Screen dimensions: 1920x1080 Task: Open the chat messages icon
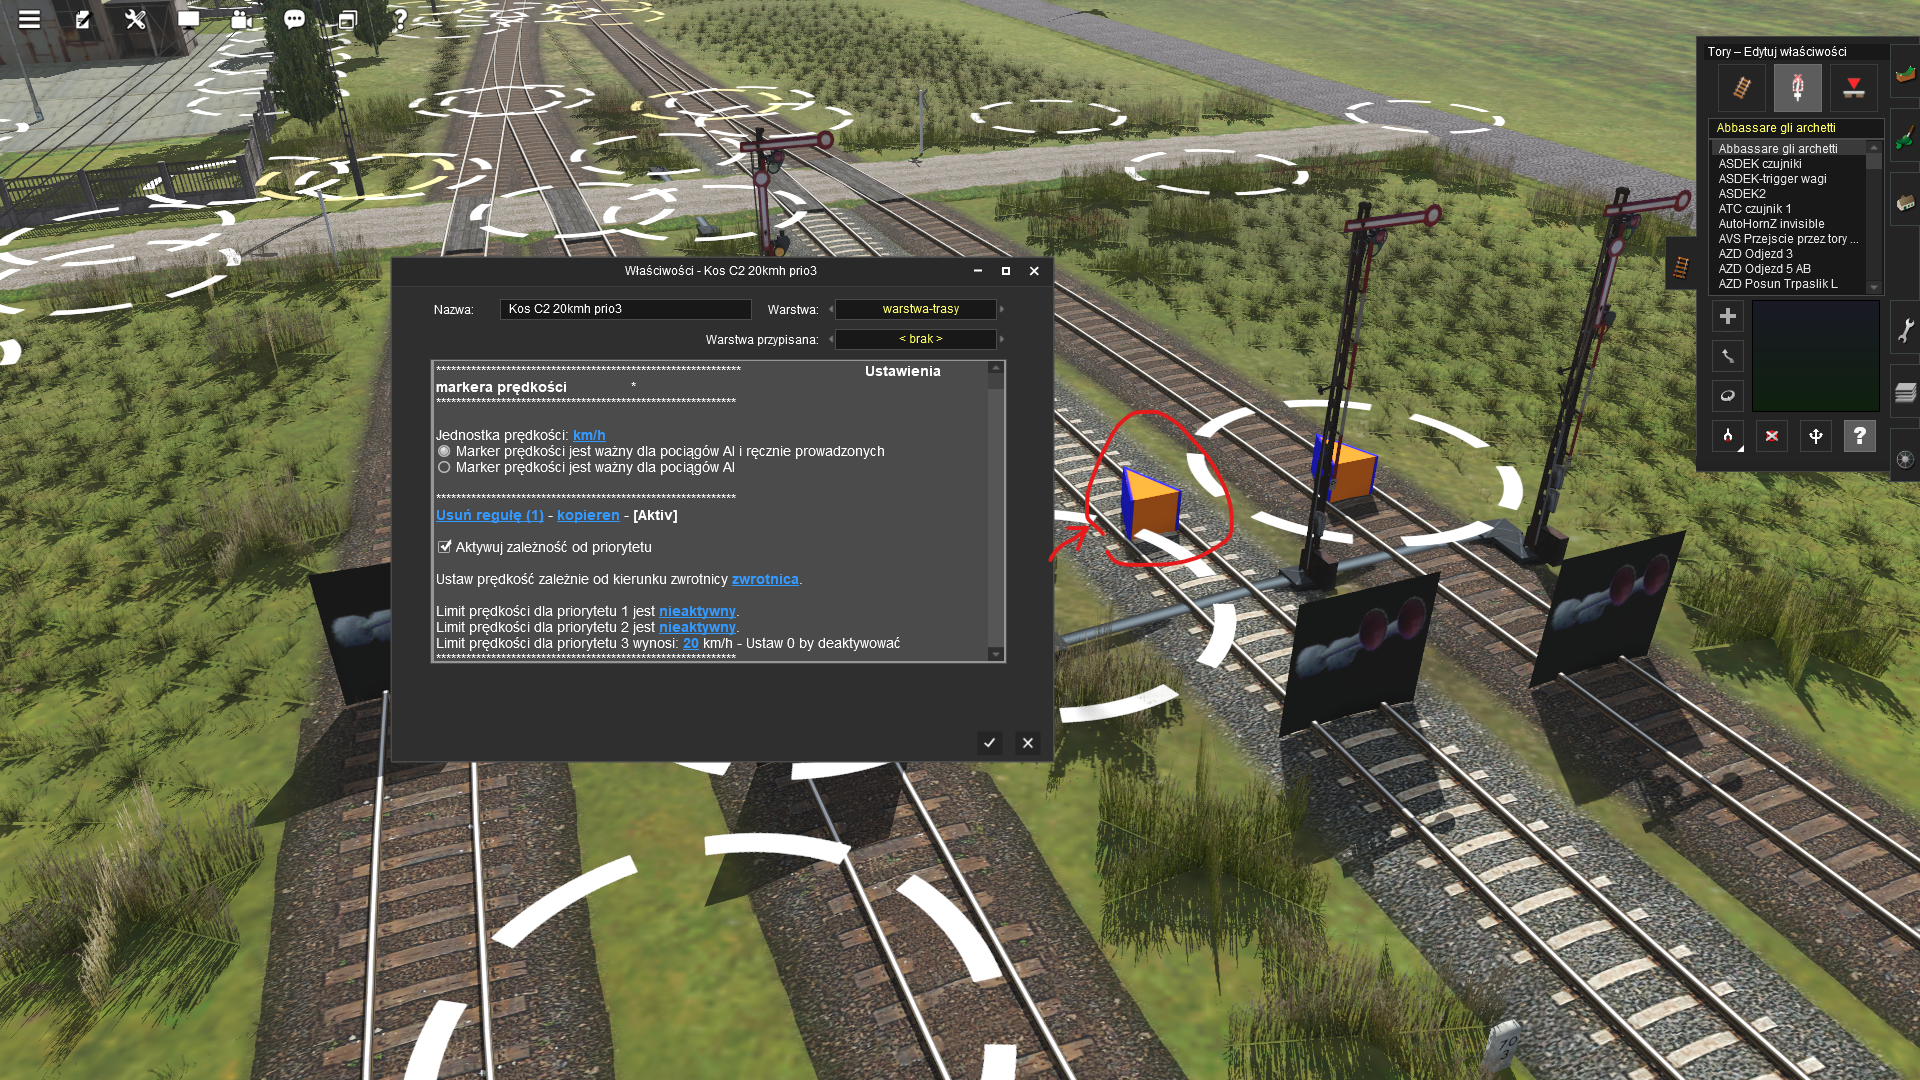point(294,19)
